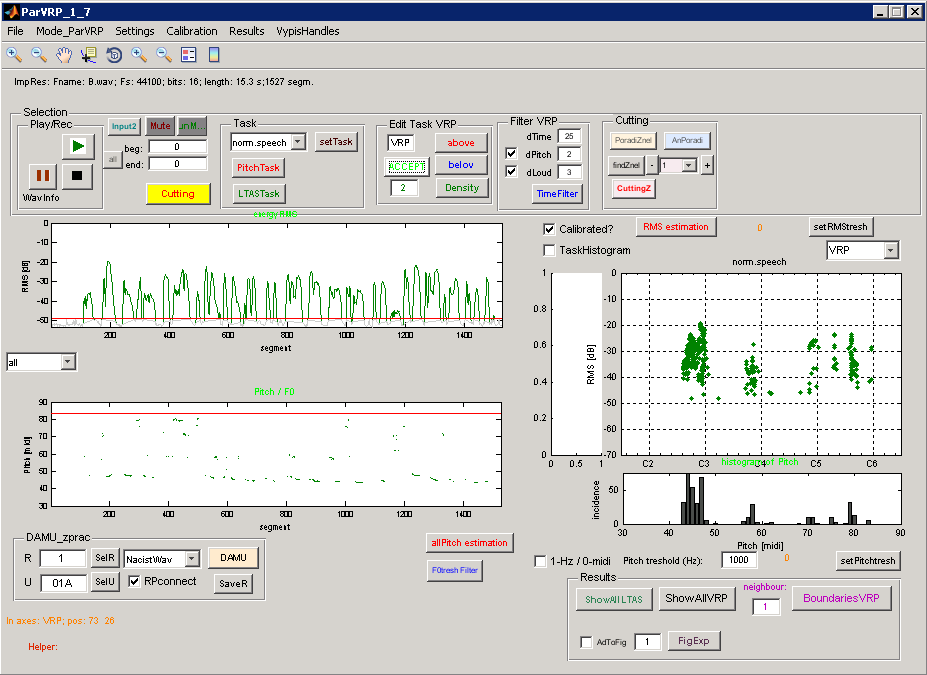The image size is (927, 675).
Task: Toggle the Insert Colorbar icon
Action: (214, 55)
